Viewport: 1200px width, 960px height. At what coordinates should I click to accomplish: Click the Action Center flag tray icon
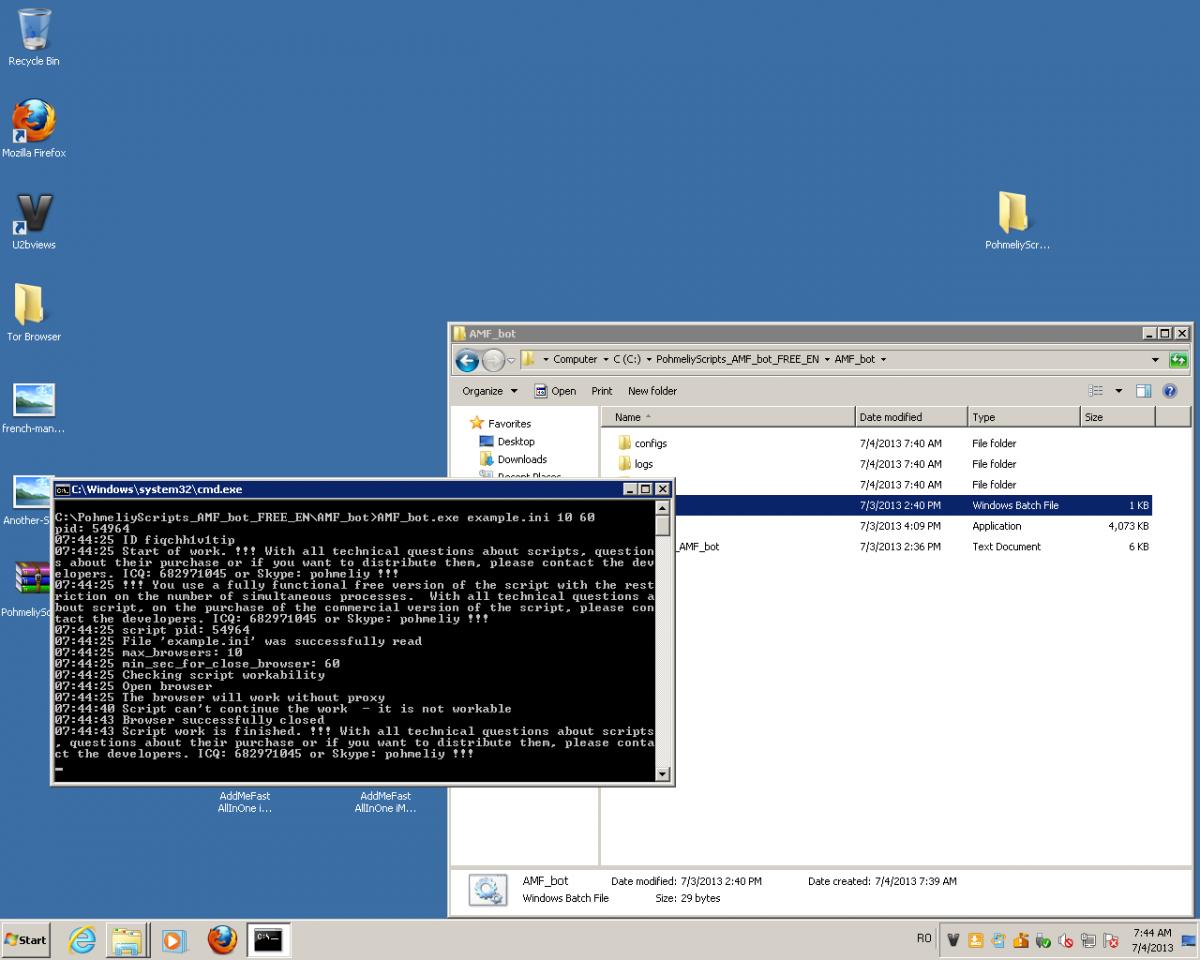(x=1110, y=940)
